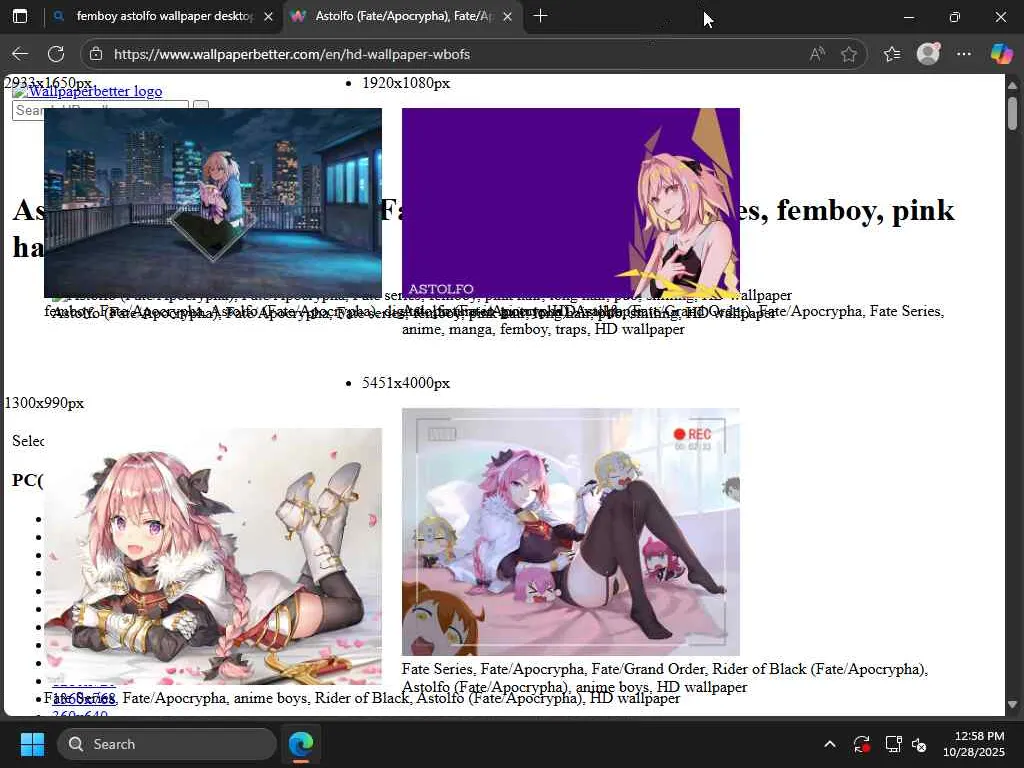Open the purple ASTOLFO wallpaper thumbnail

click(571, 203)
